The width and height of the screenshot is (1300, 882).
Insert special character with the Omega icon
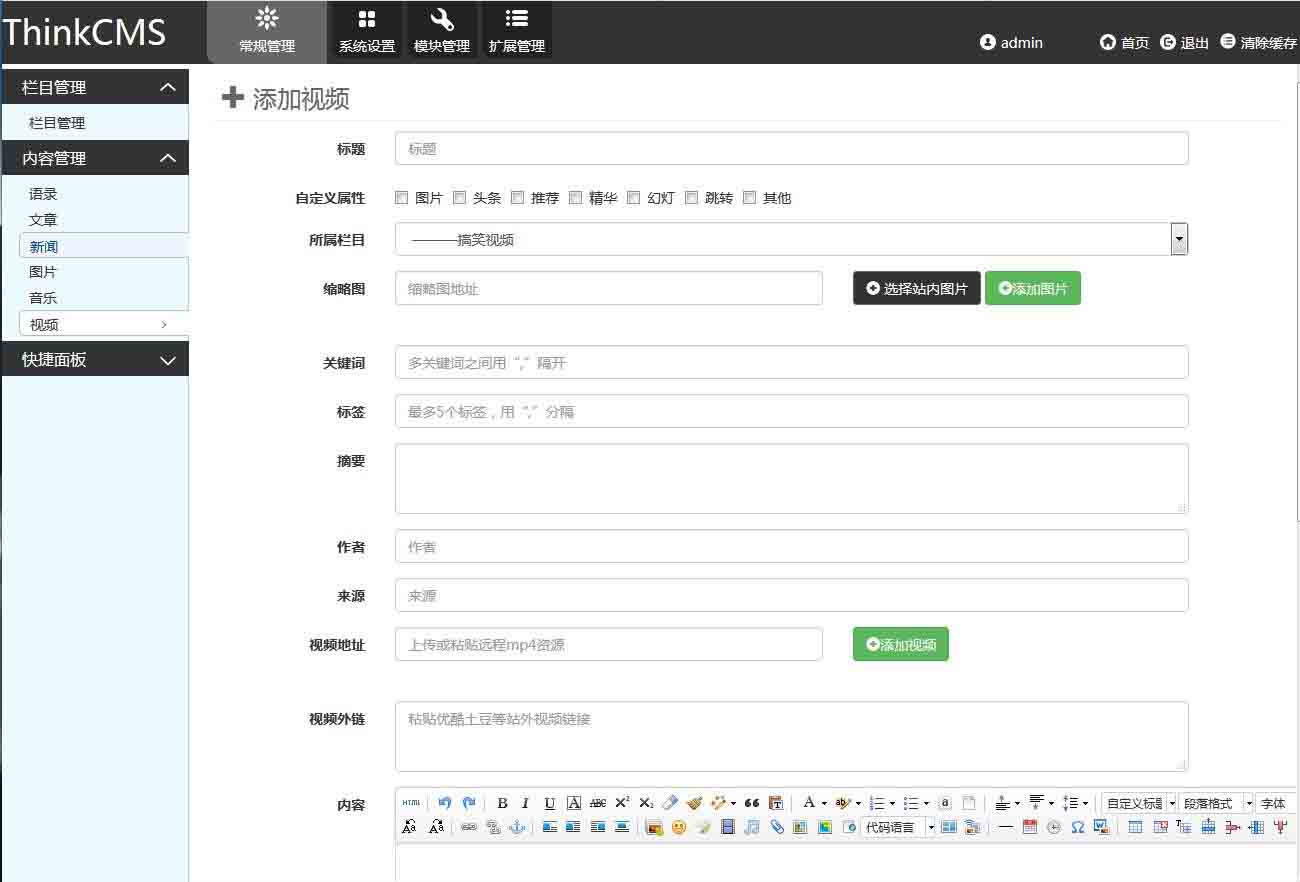[1077, 827]
